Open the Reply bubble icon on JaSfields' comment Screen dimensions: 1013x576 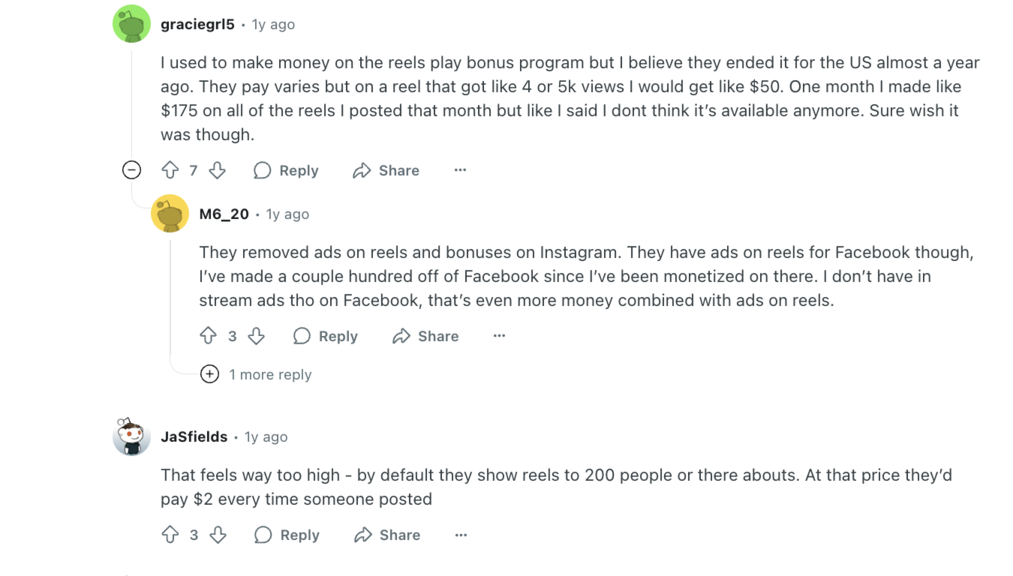(x=262, y=534)
